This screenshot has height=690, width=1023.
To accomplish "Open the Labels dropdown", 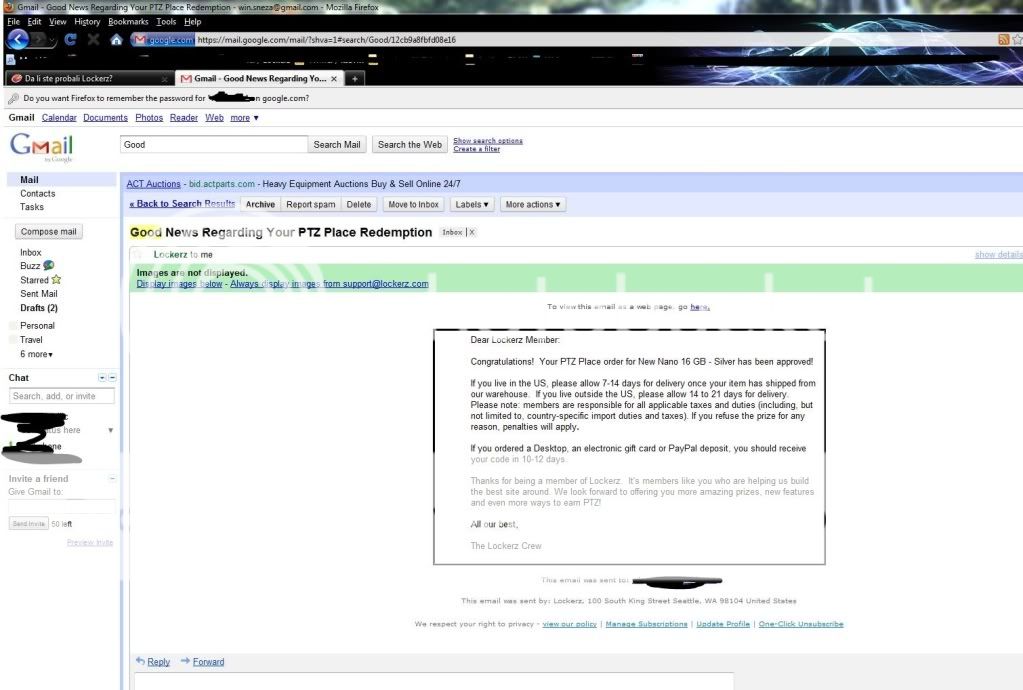I will point(472,204).
